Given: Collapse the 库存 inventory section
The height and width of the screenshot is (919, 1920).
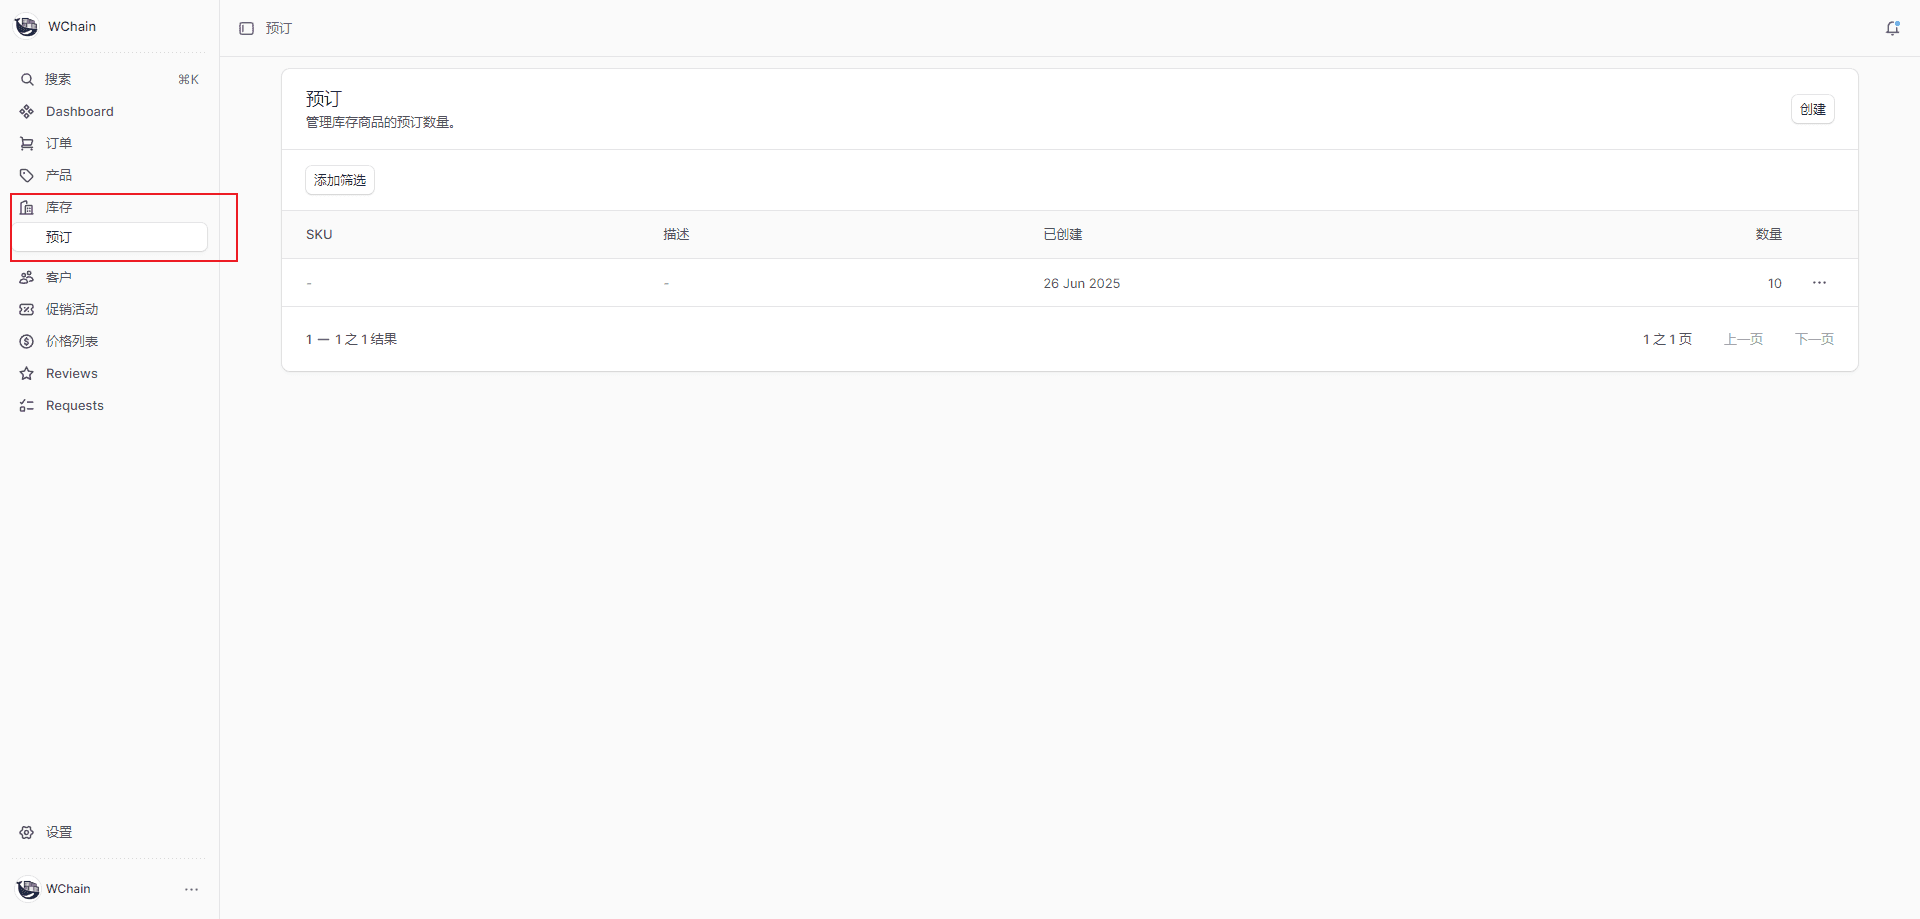Looking at the screenshot, I should coord(59,207).
